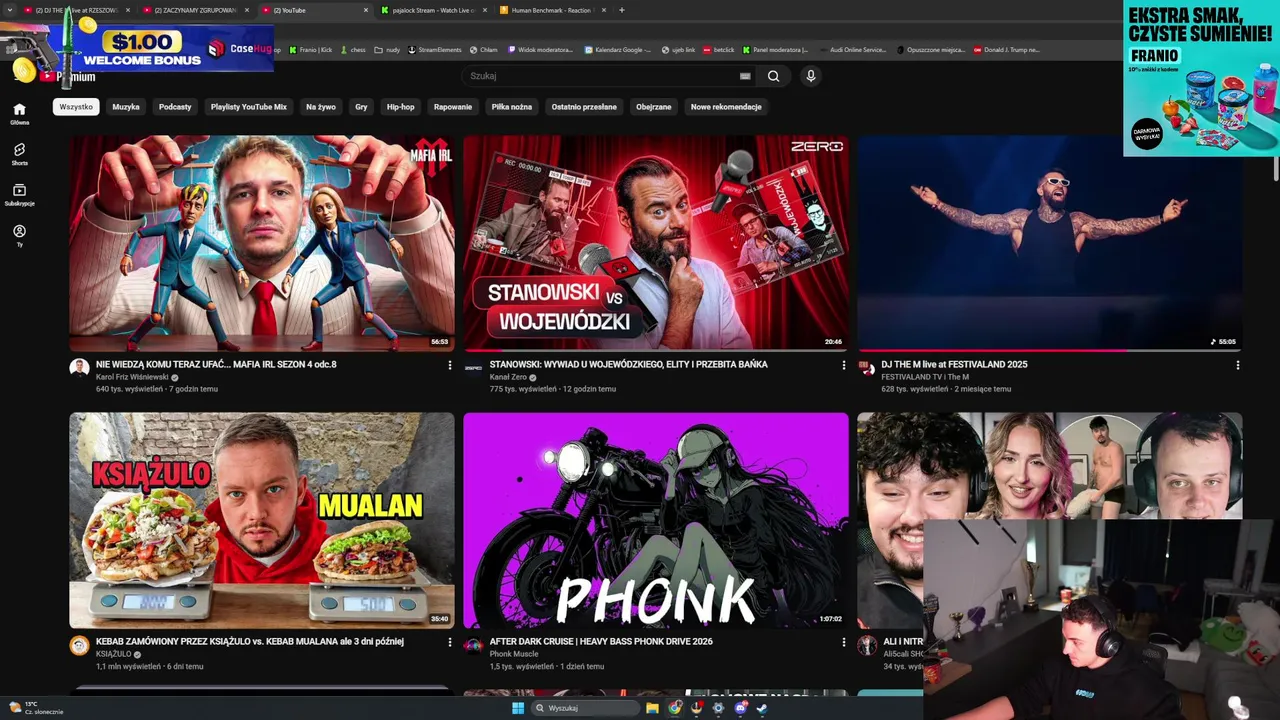Image resolution: width=1280 pixels, height=720 pixels.
Task: Open options menu for DJ THE M video
Action: point(1237,365)
